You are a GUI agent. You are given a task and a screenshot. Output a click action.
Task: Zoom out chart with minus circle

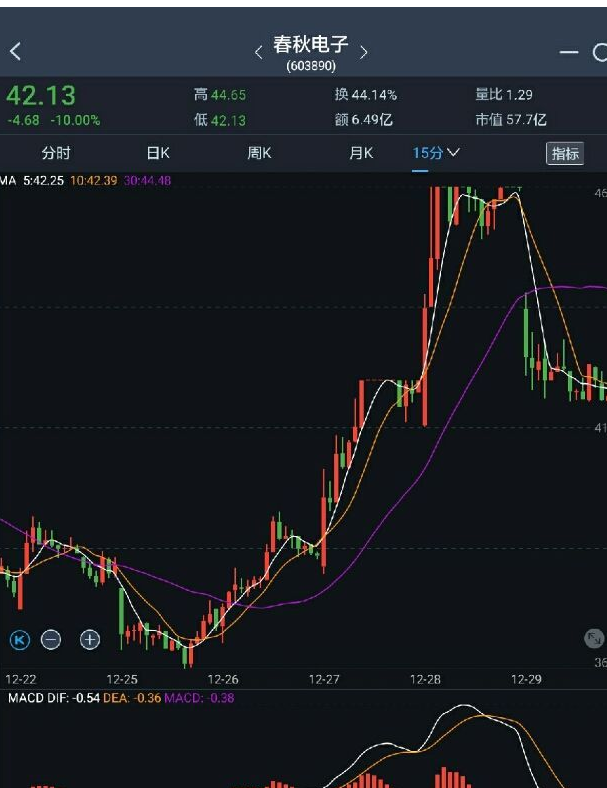click(51, 640)
